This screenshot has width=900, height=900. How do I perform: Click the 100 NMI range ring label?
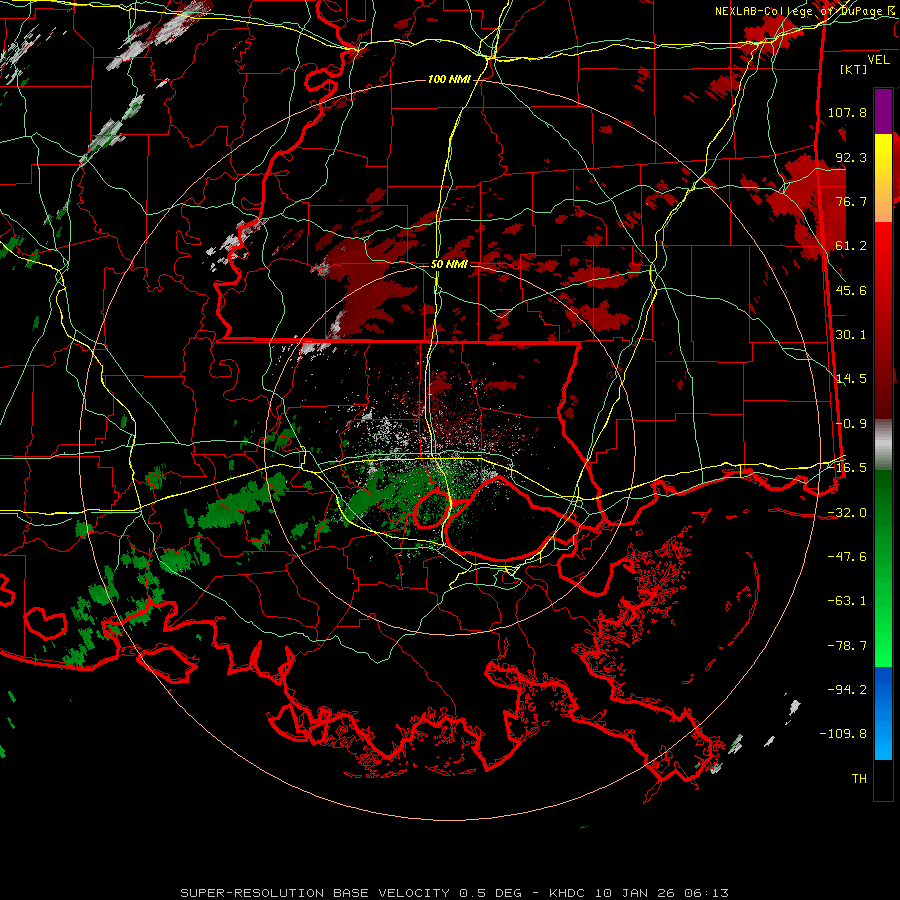point(449,79)
